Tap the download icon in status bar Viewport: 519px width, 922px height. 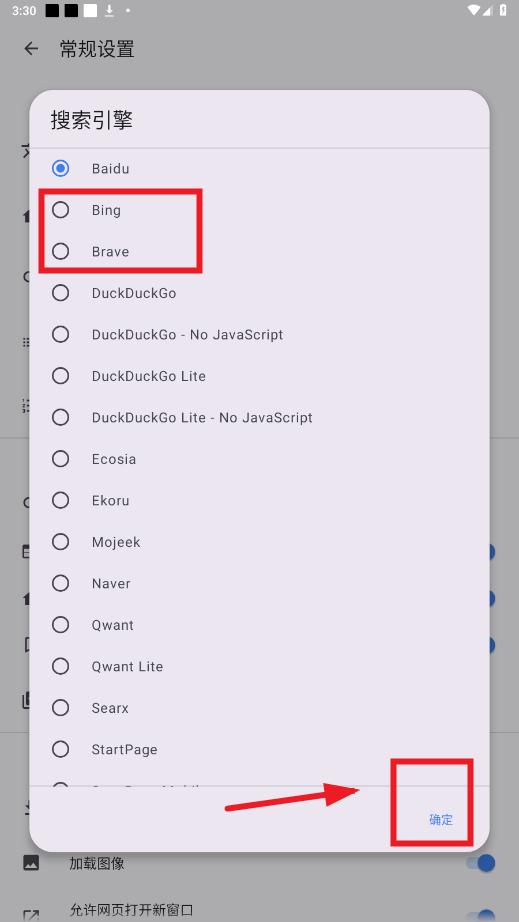109,11
